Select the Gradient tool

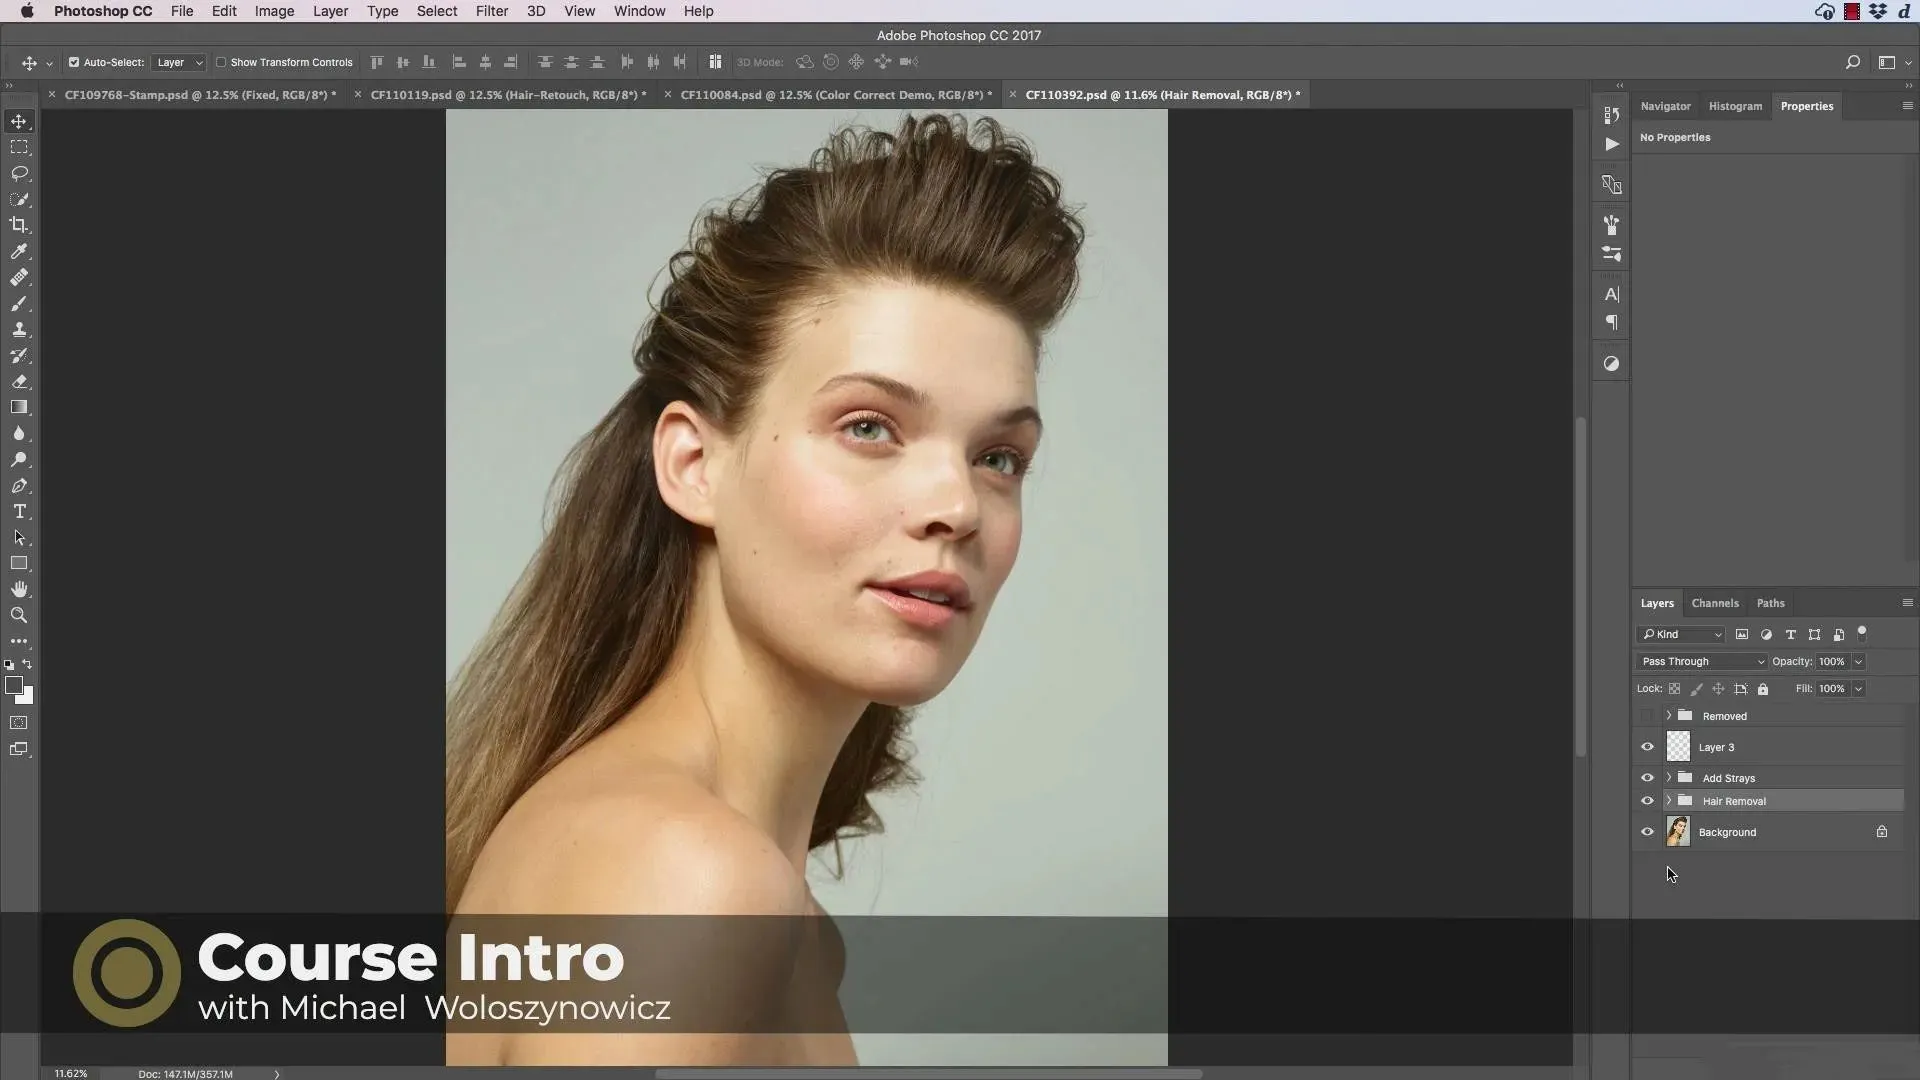[x=19, y=408]
